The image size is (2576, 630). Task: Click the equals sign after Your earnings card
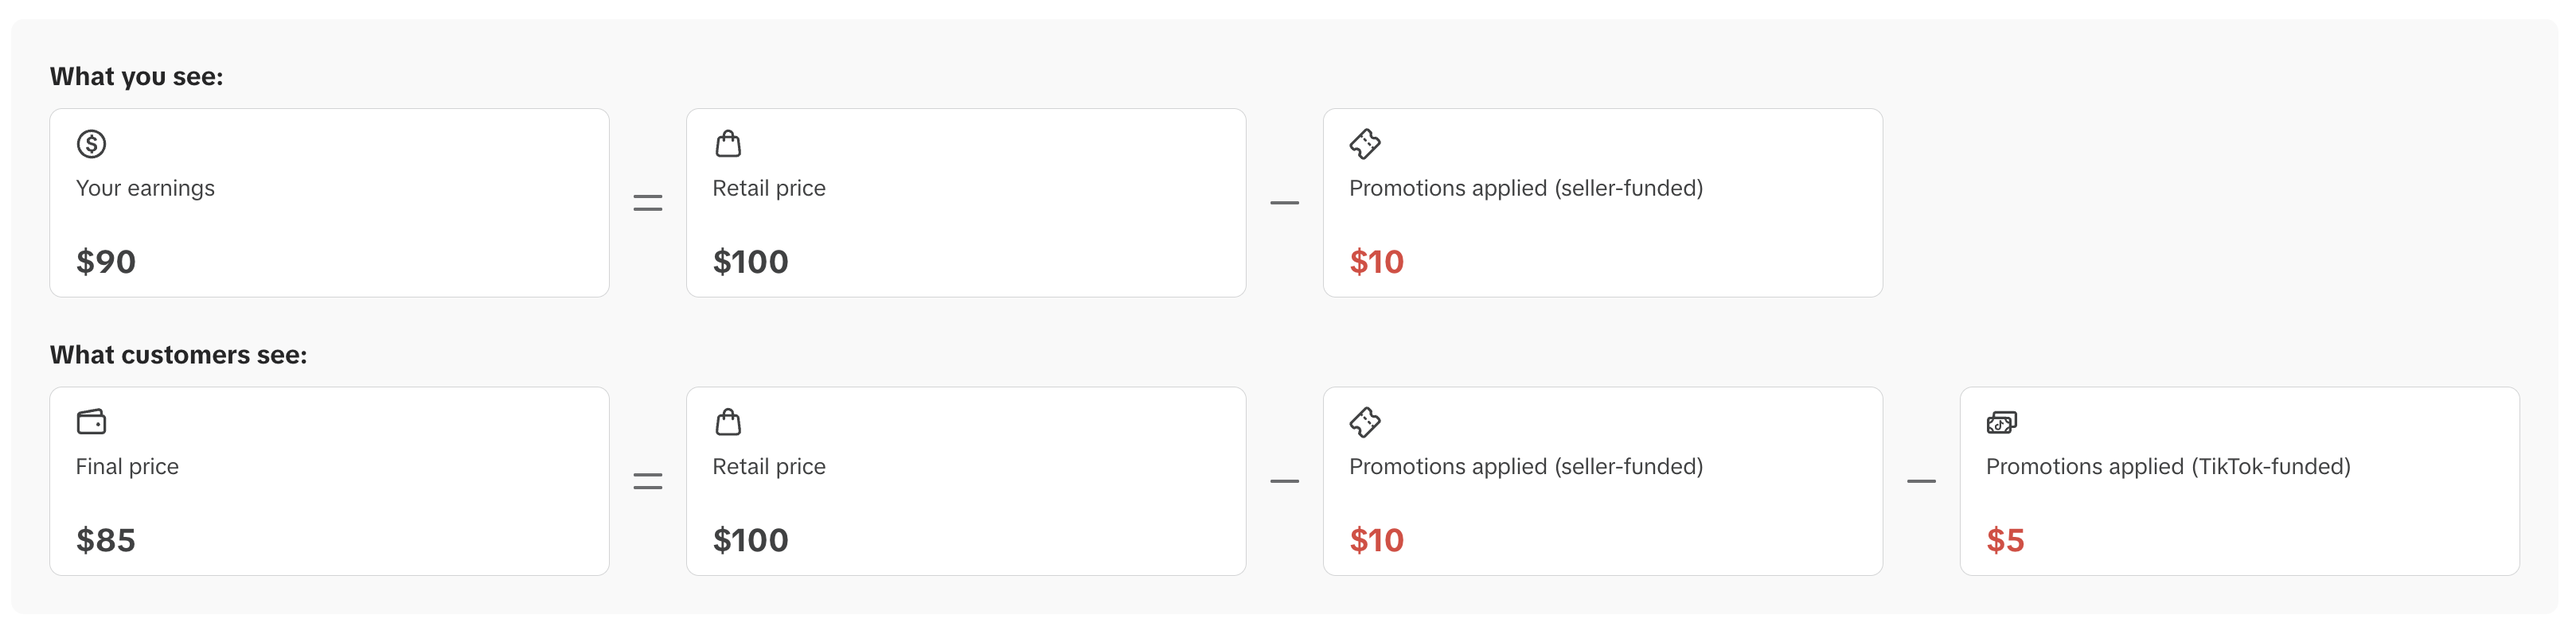coord(648,203)
